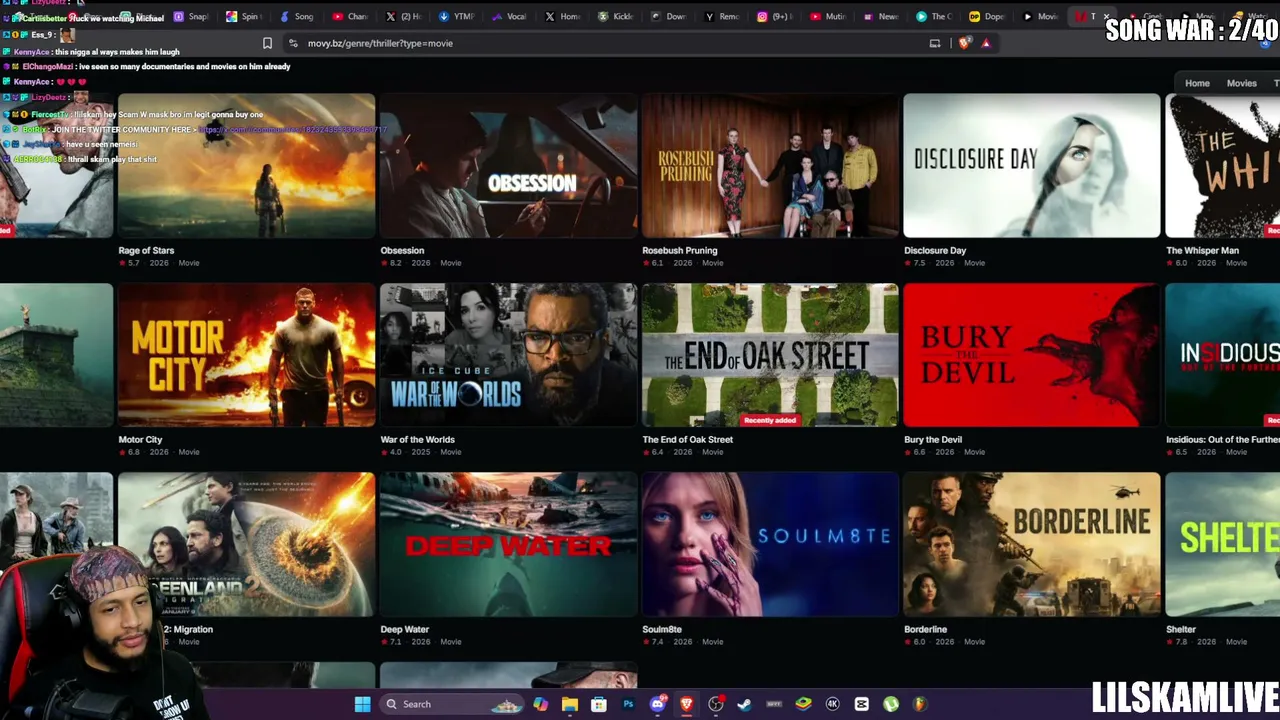Click the bookmark icon beside the address bar
Image resolution: width=1280 pixels, height=720 pixels.
pyautogui.click(x=267, y=43)
